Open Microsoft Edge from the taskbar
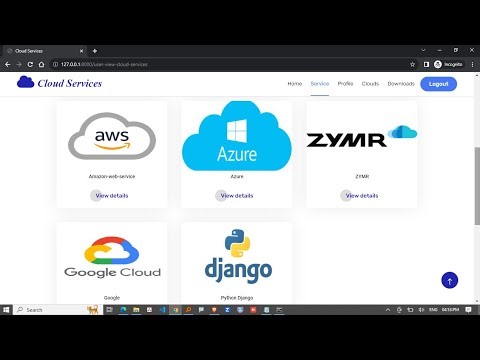Image resolution: width=480 pixels, height=360 pixels. (x=123, y=310)
